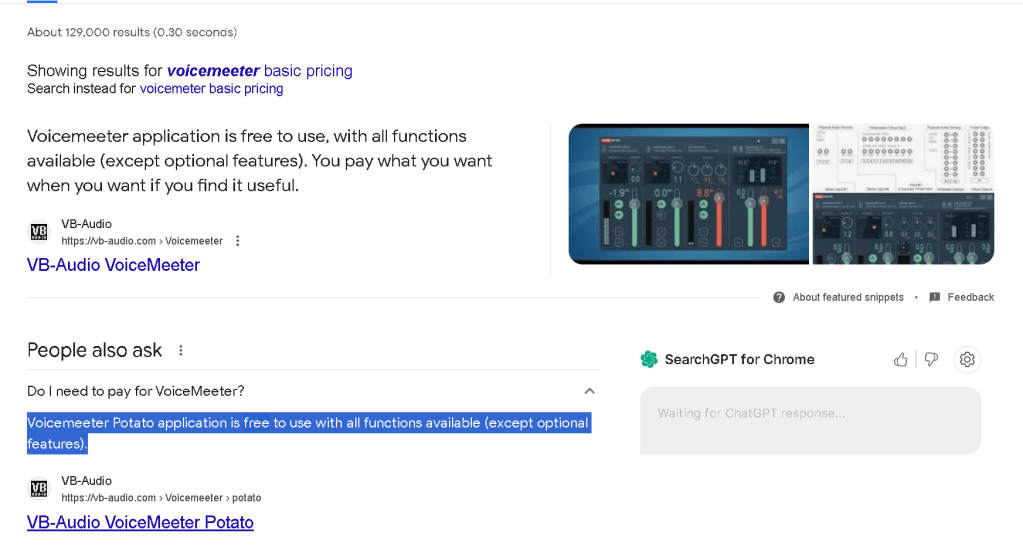Click the 'SearchGPT for Chrome' title
This screenshot has width=1023, height=550.
(x=739, y=359)
